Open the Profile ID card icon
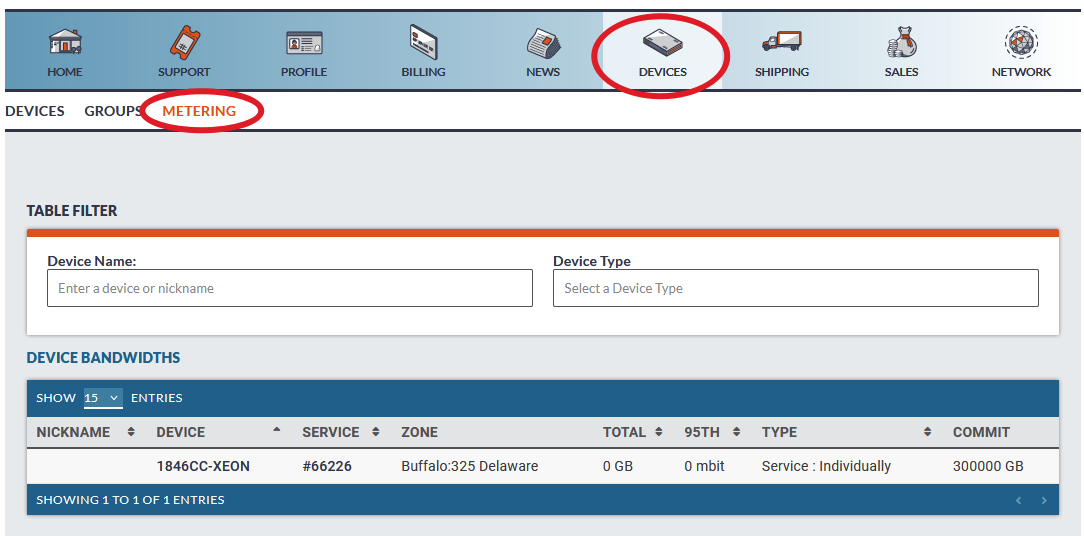Viewport: 1084px width, 536px height. click(x=304, y=43)
